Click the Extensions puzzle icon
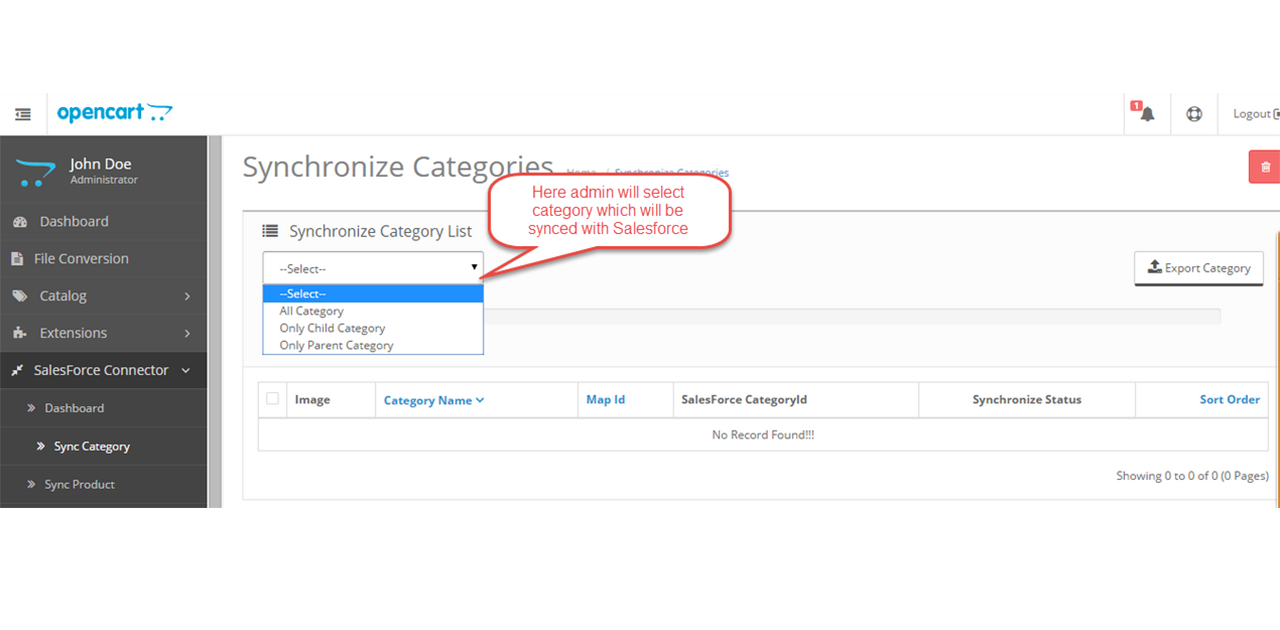 pos(19,333)
